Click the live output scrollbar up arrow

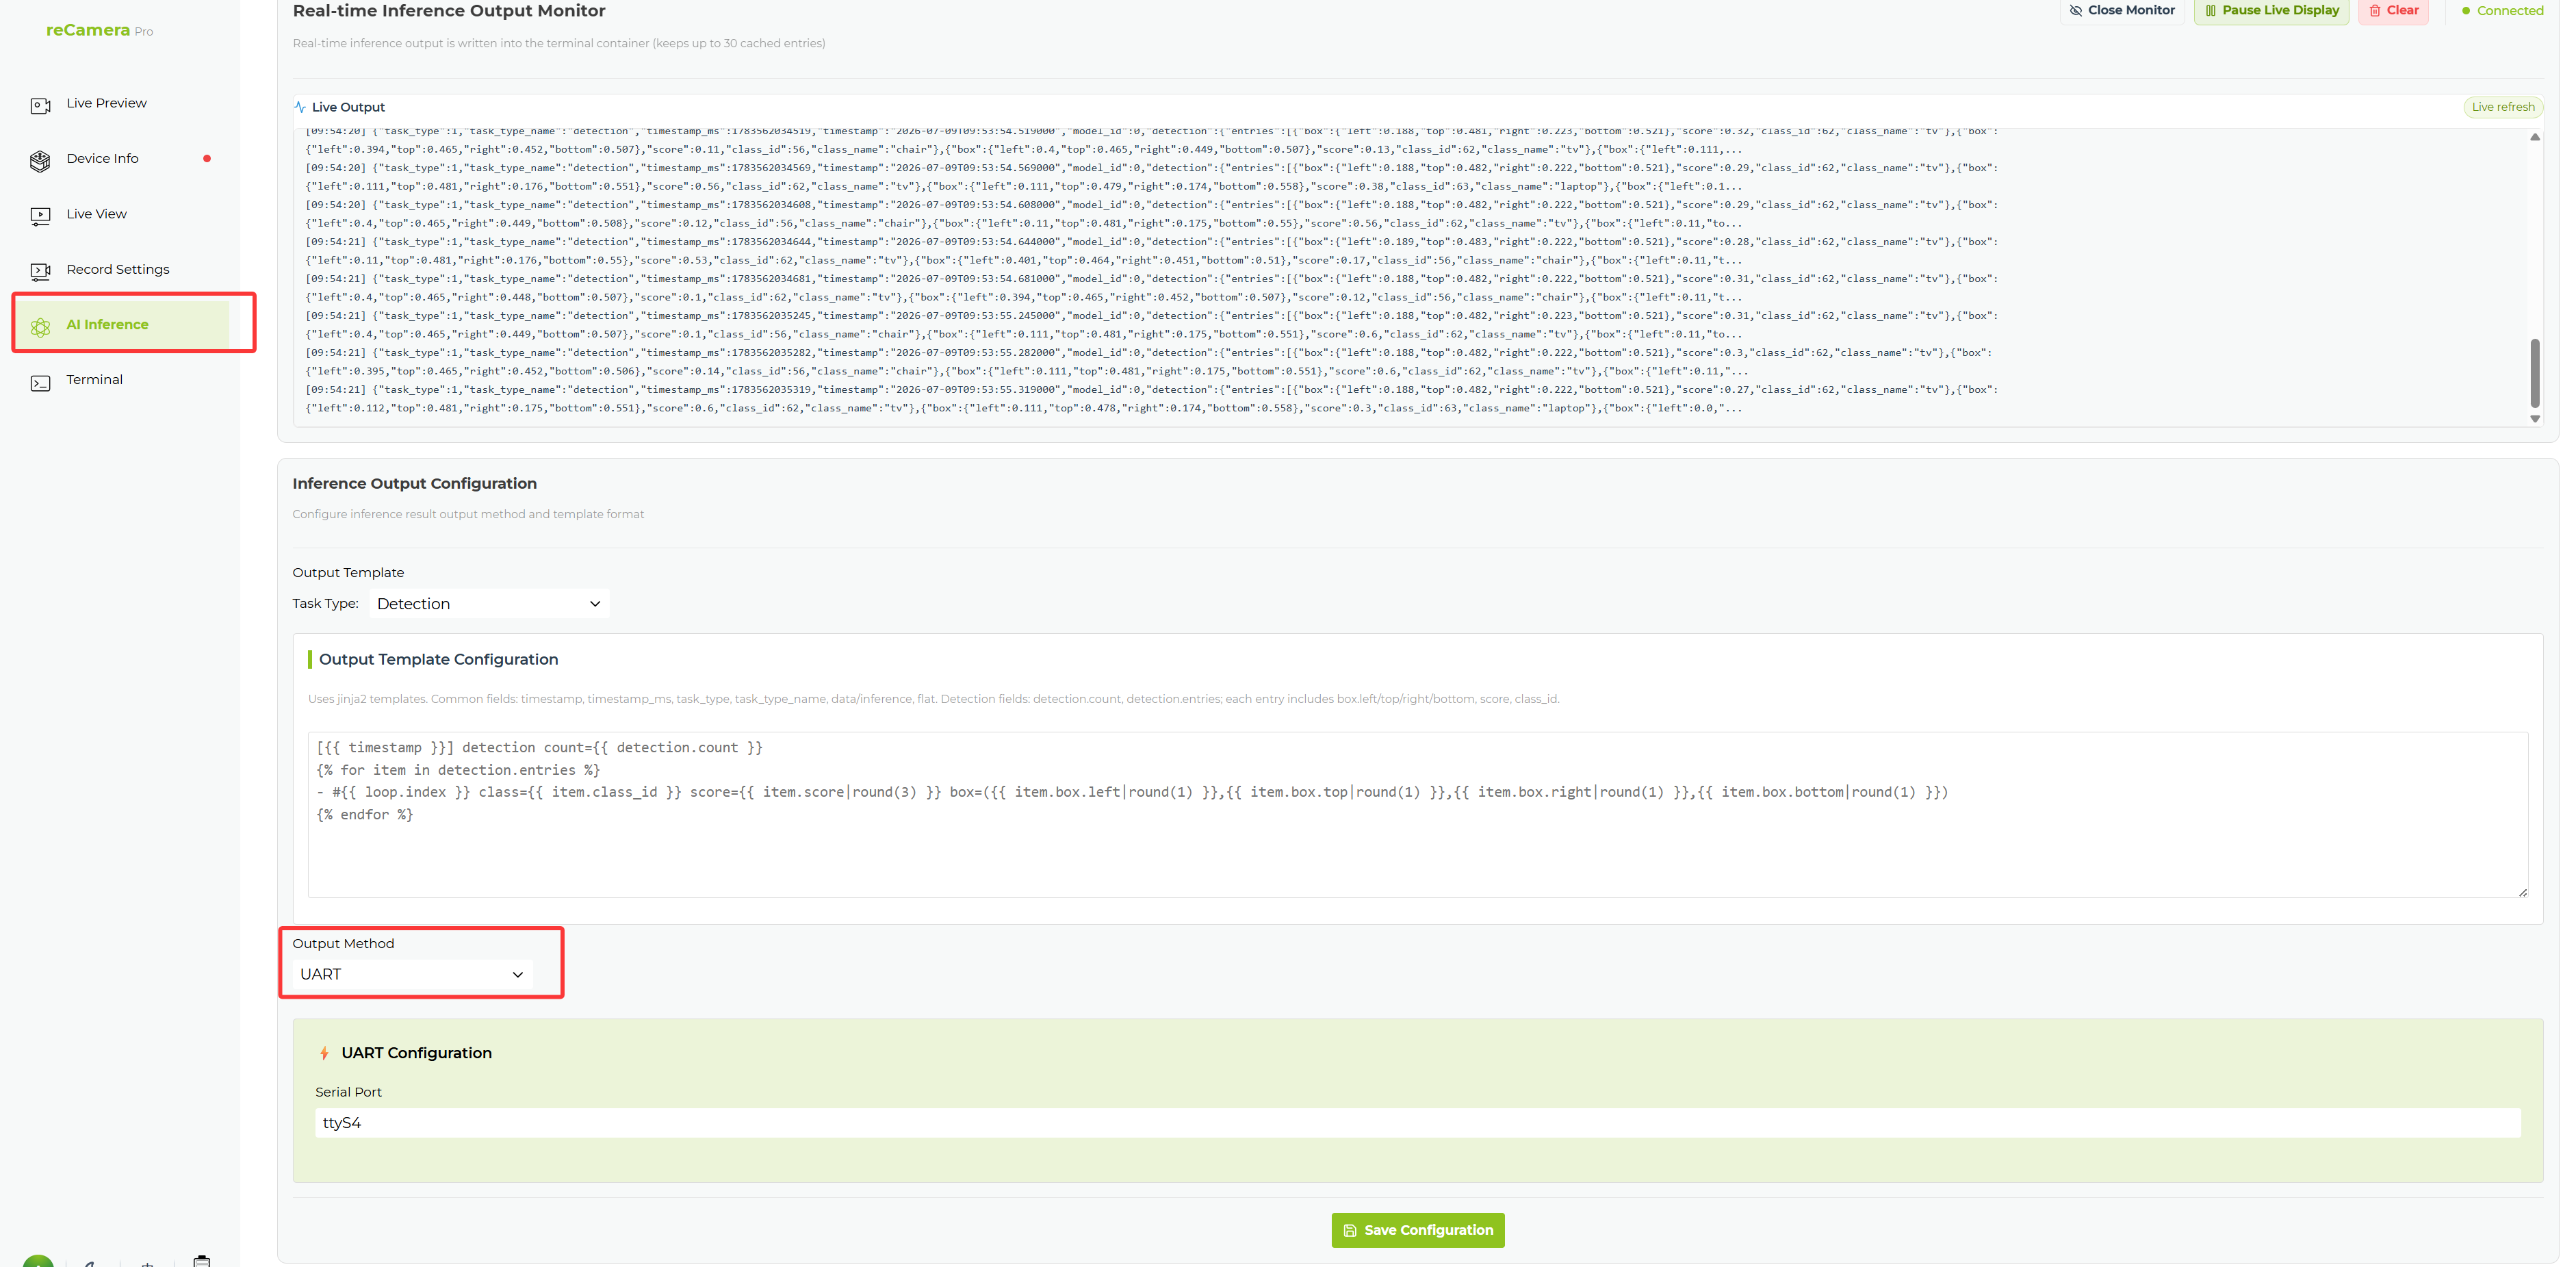(x=2535, y=137)
